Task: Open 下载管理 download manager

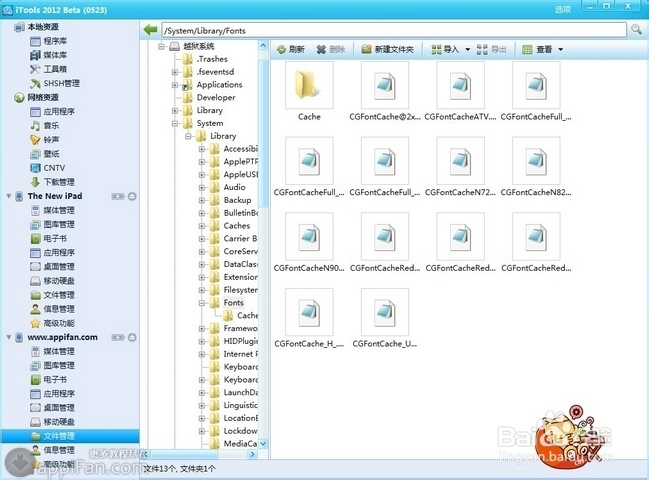Action: 53,182
